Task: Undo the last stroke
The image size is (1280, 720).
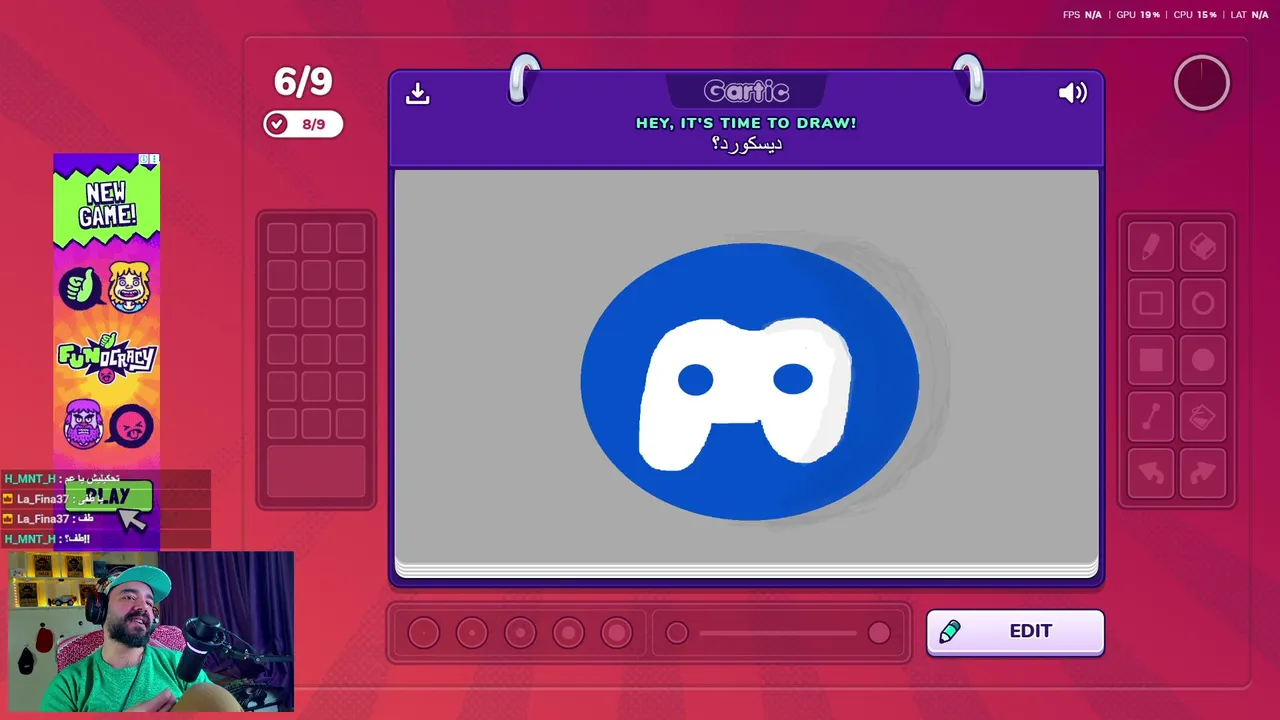Action: point(1151,474)
